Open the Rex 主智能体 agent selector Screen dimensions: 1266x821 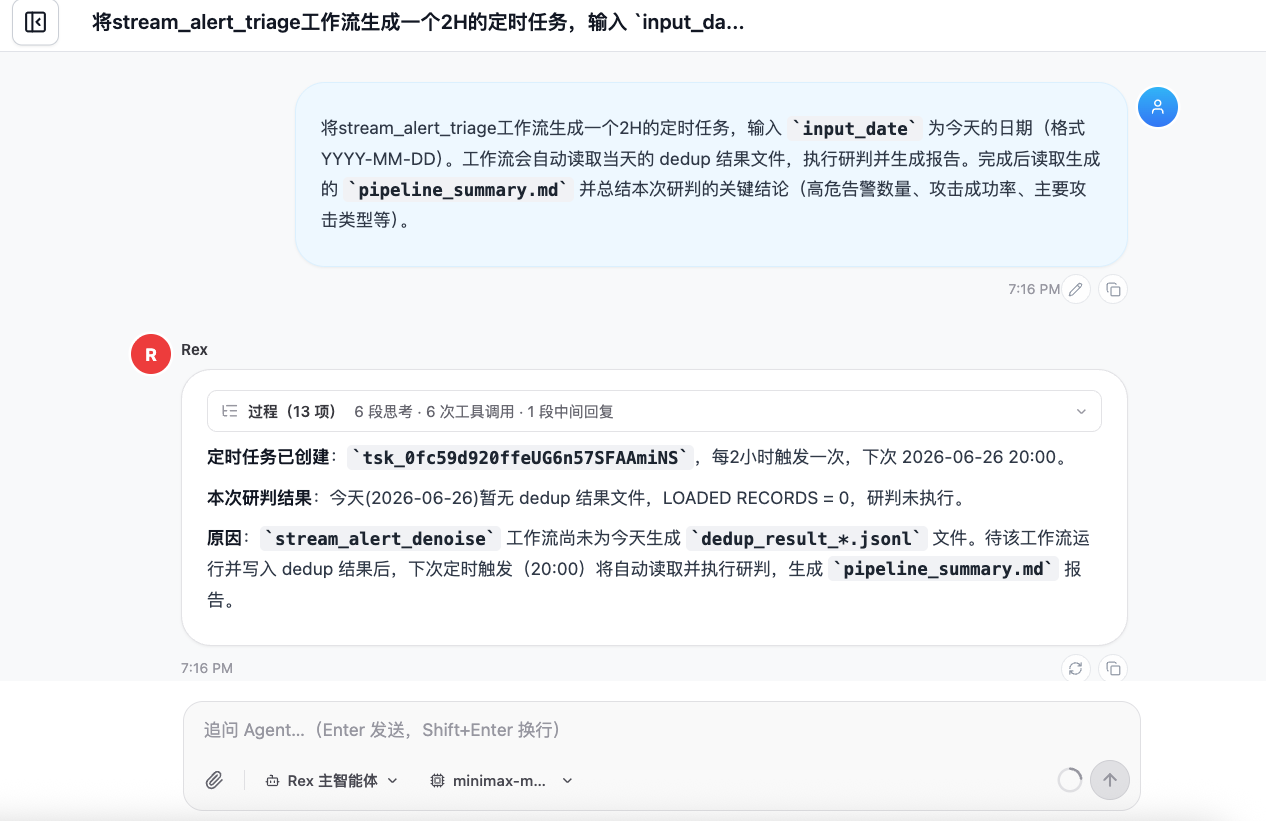(331, 781)
